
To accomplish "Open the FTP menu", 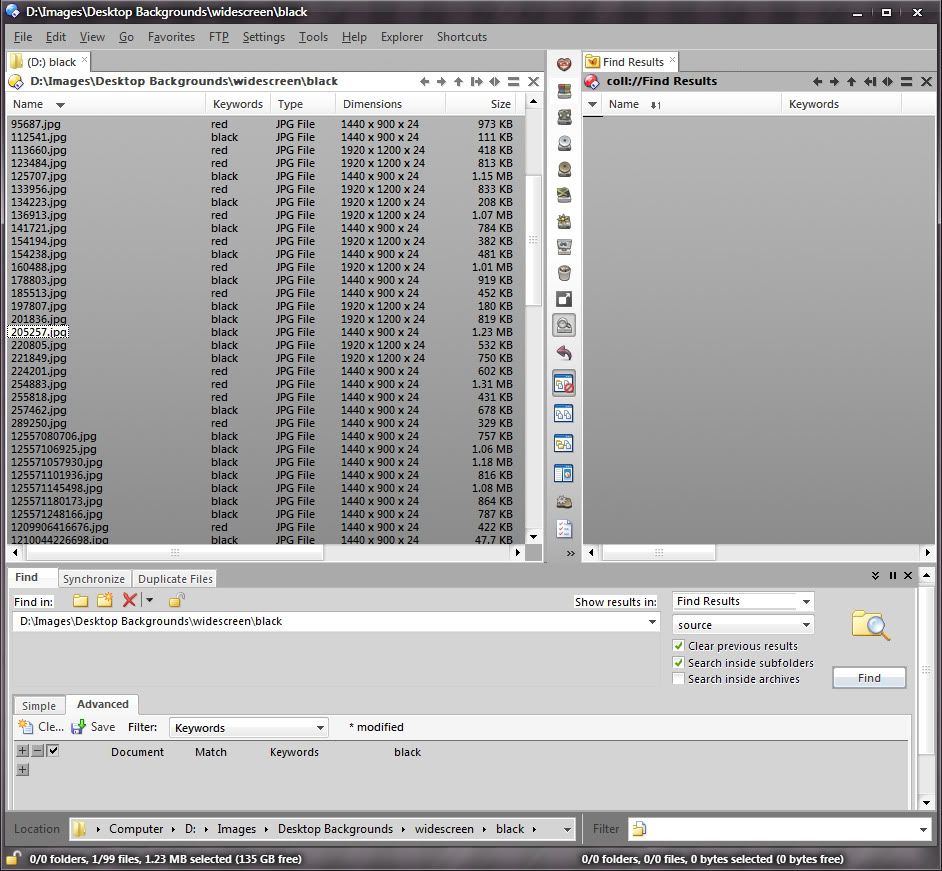I will click(x=219, y=37).
